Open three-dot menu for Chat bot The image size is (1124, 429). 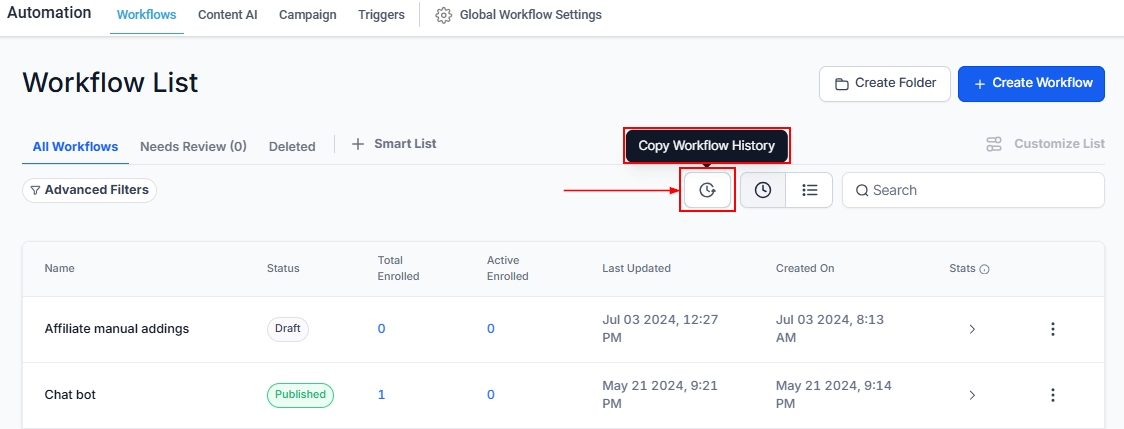pyautogui.click(x=1052, y=395)
